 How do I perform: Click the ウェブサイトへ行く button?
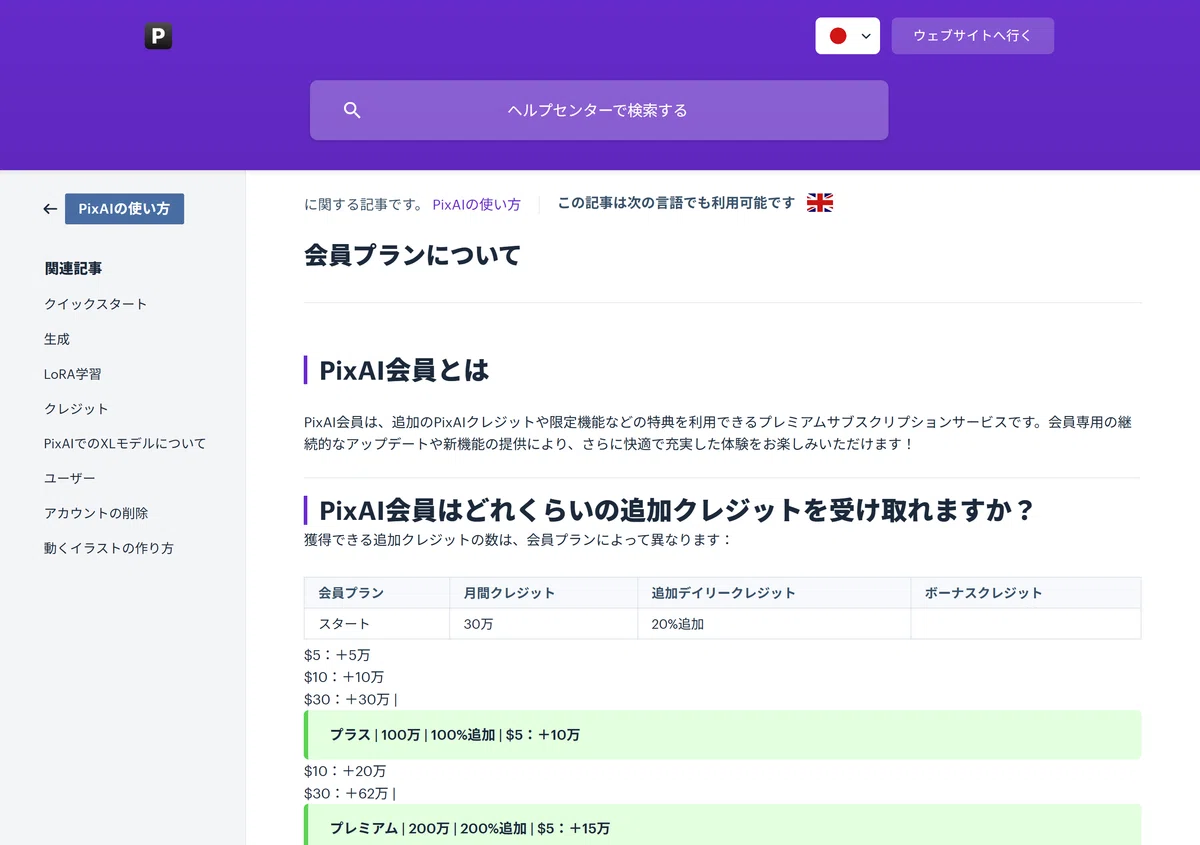coord(973,36)
